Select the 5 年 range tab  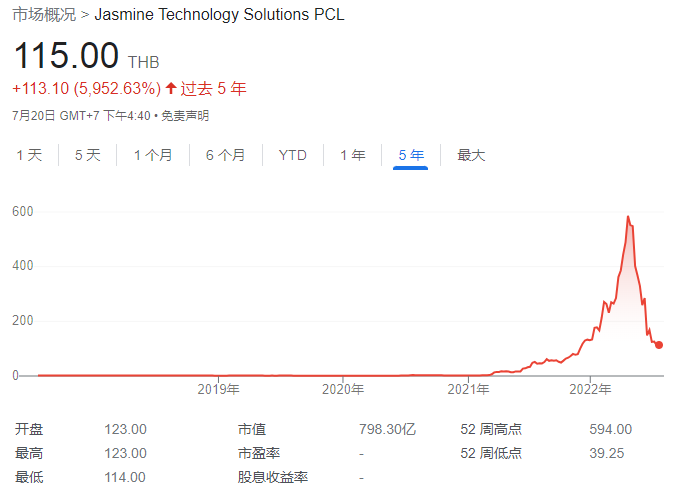(411, 155)
